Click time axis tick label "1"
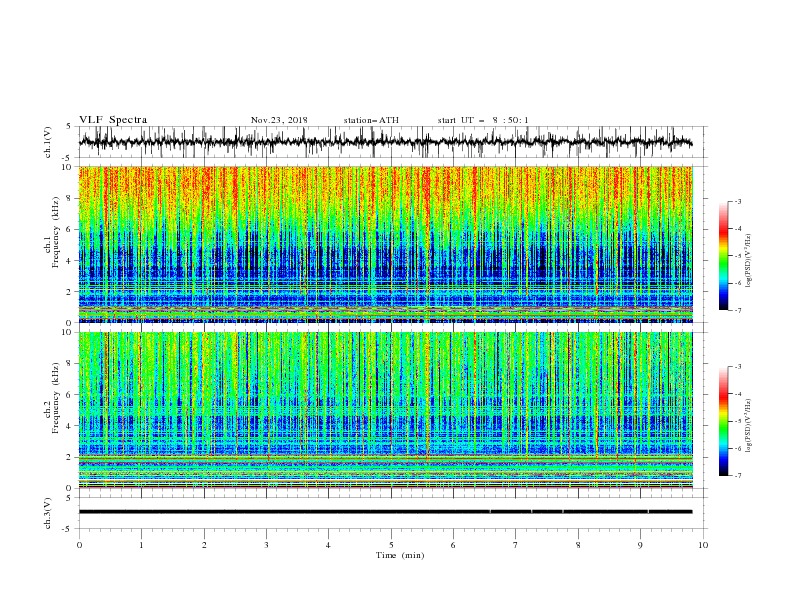Viewport: 792px width, 612px height. (x=141, y=545)
